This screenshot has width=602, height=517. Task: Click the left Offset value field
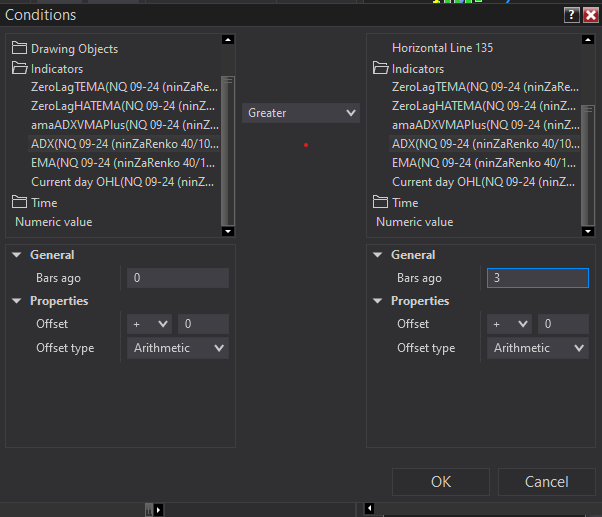(203, 324)
